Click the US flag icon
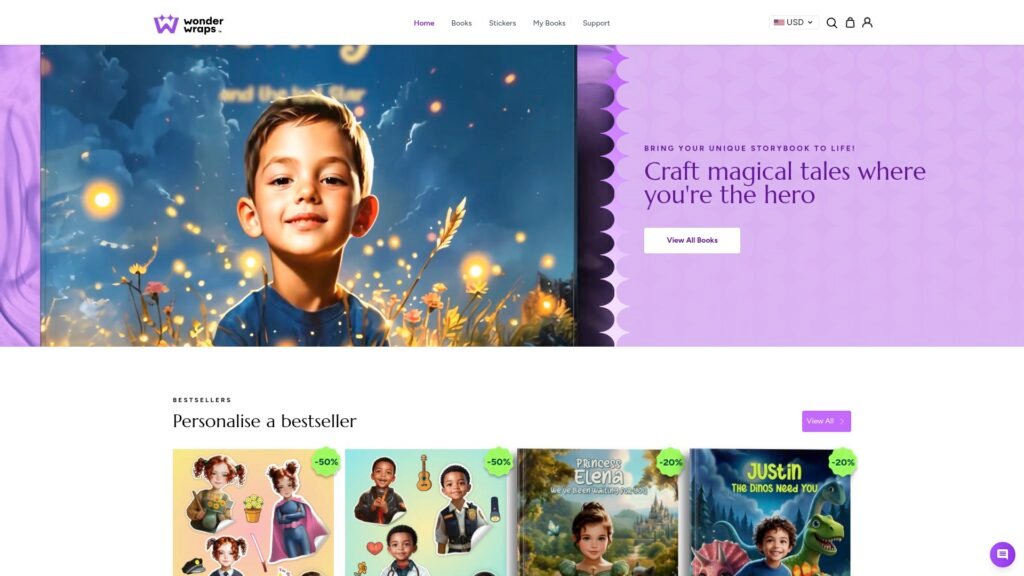 click(779, 22)
